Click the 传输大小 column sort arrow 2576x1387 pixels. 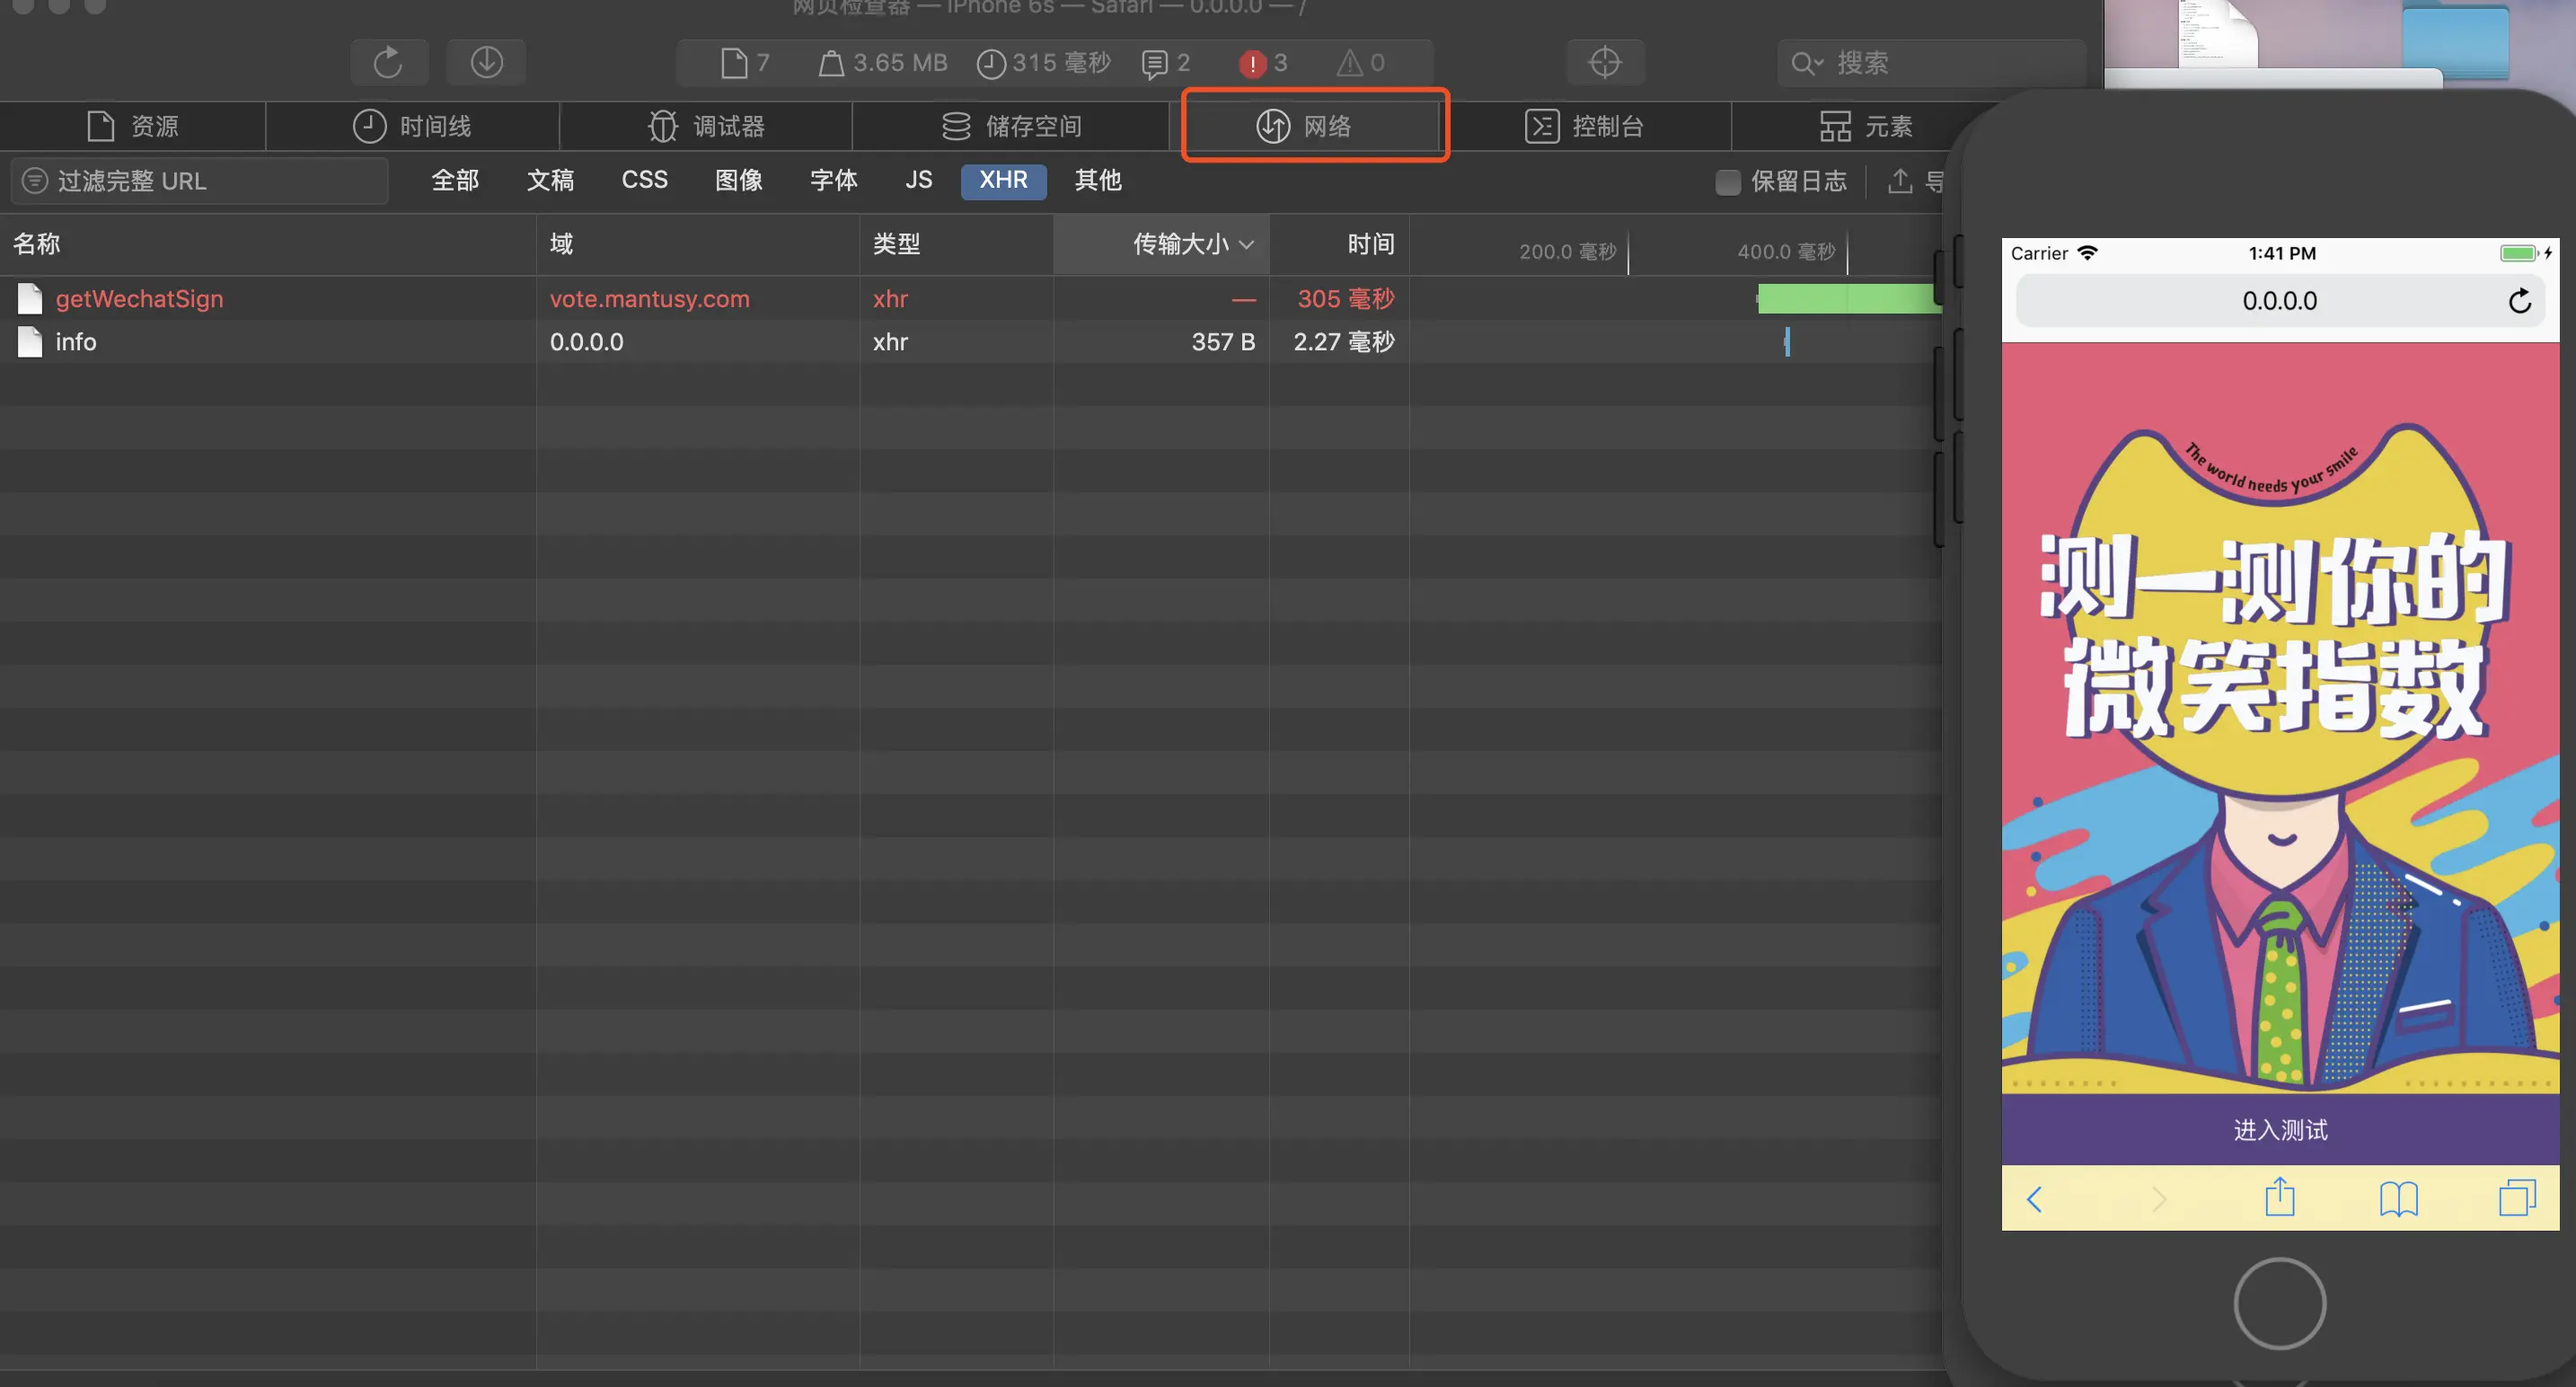pyautogui.click(x=1246, y=245)
